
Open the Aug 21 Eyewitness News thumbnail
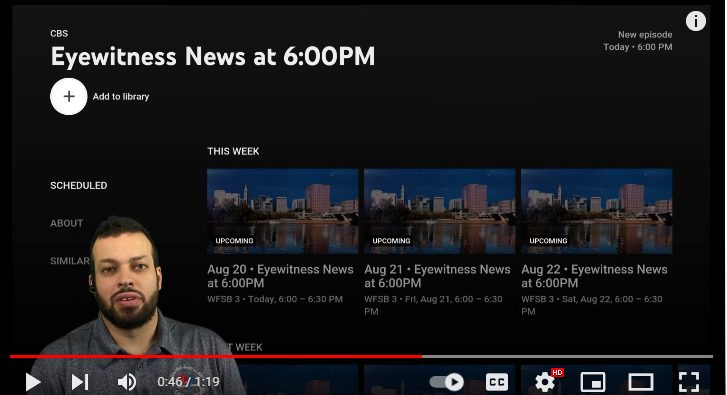(x=440, y=211)
